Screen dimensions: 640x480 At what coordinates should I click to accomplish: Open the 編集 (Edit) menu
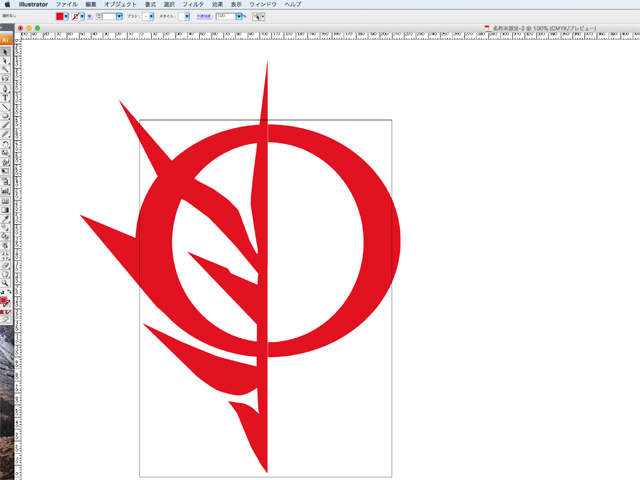tap(91, 4)
